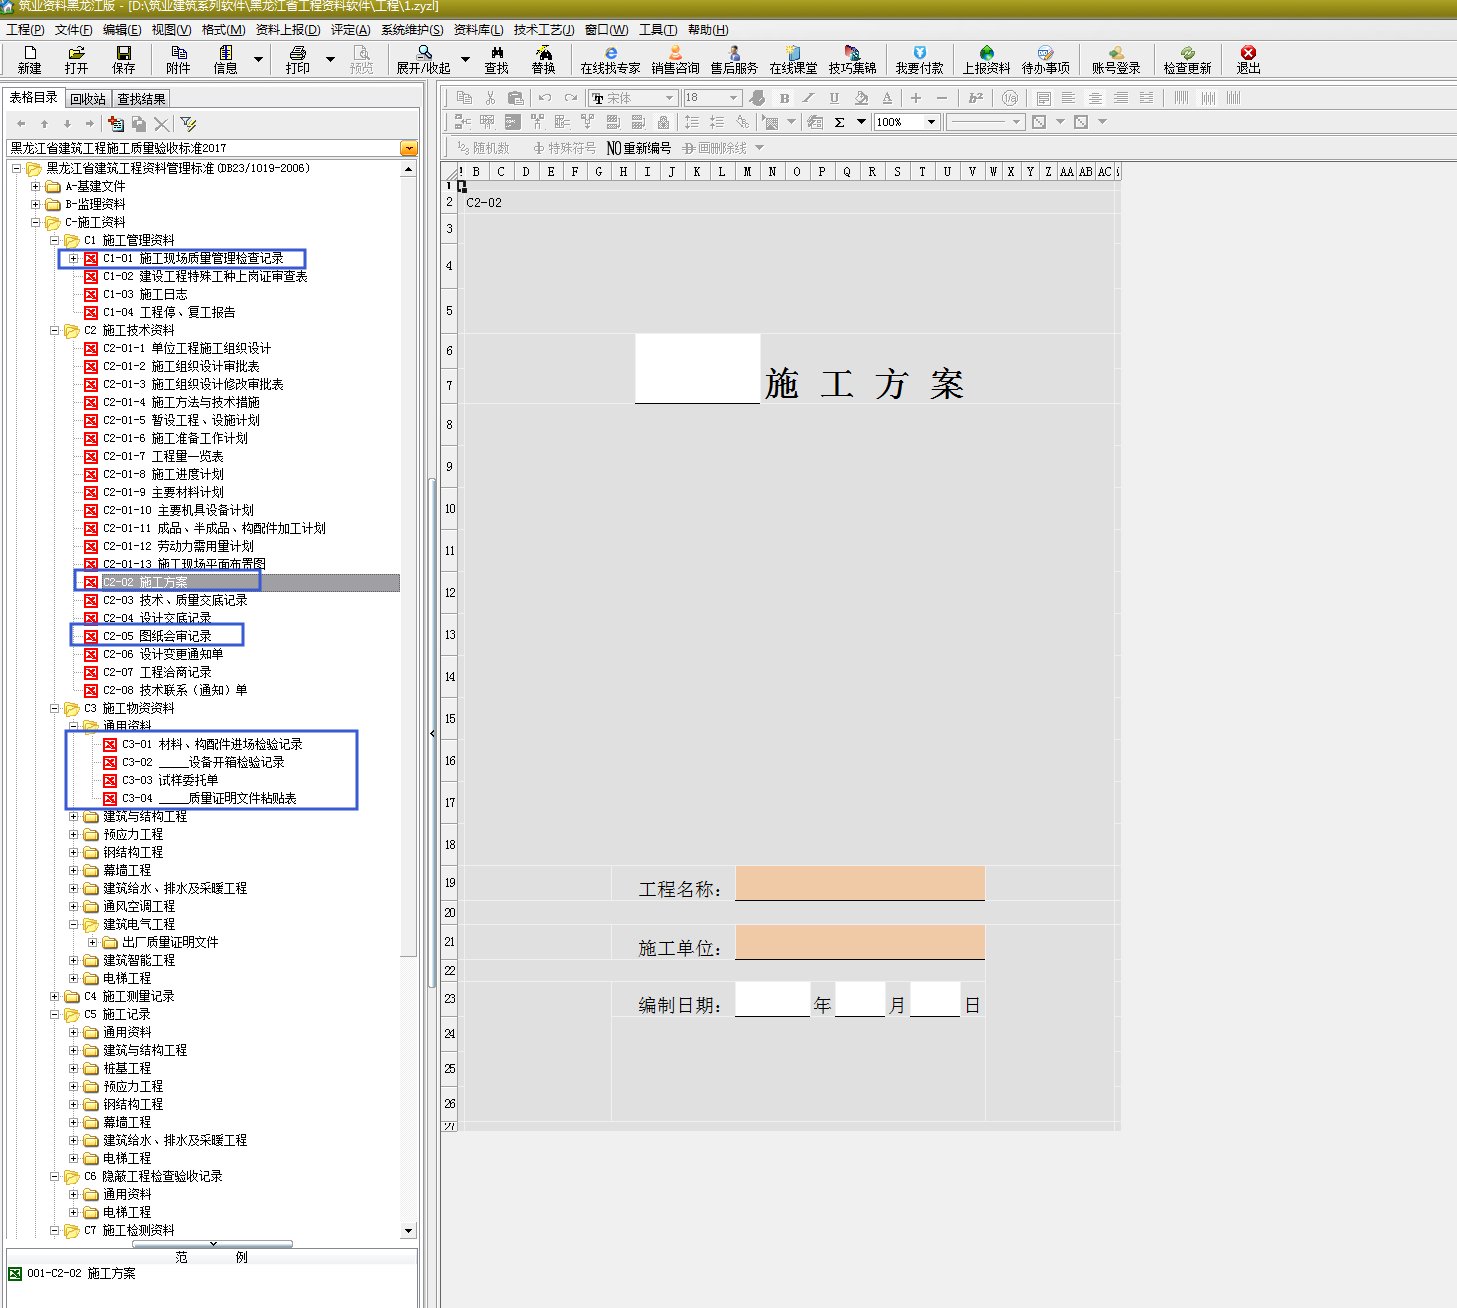Screen dimensions: 1457x1308
Task: Click the fill color bucket icon
Action: click(x=861, y=98)
